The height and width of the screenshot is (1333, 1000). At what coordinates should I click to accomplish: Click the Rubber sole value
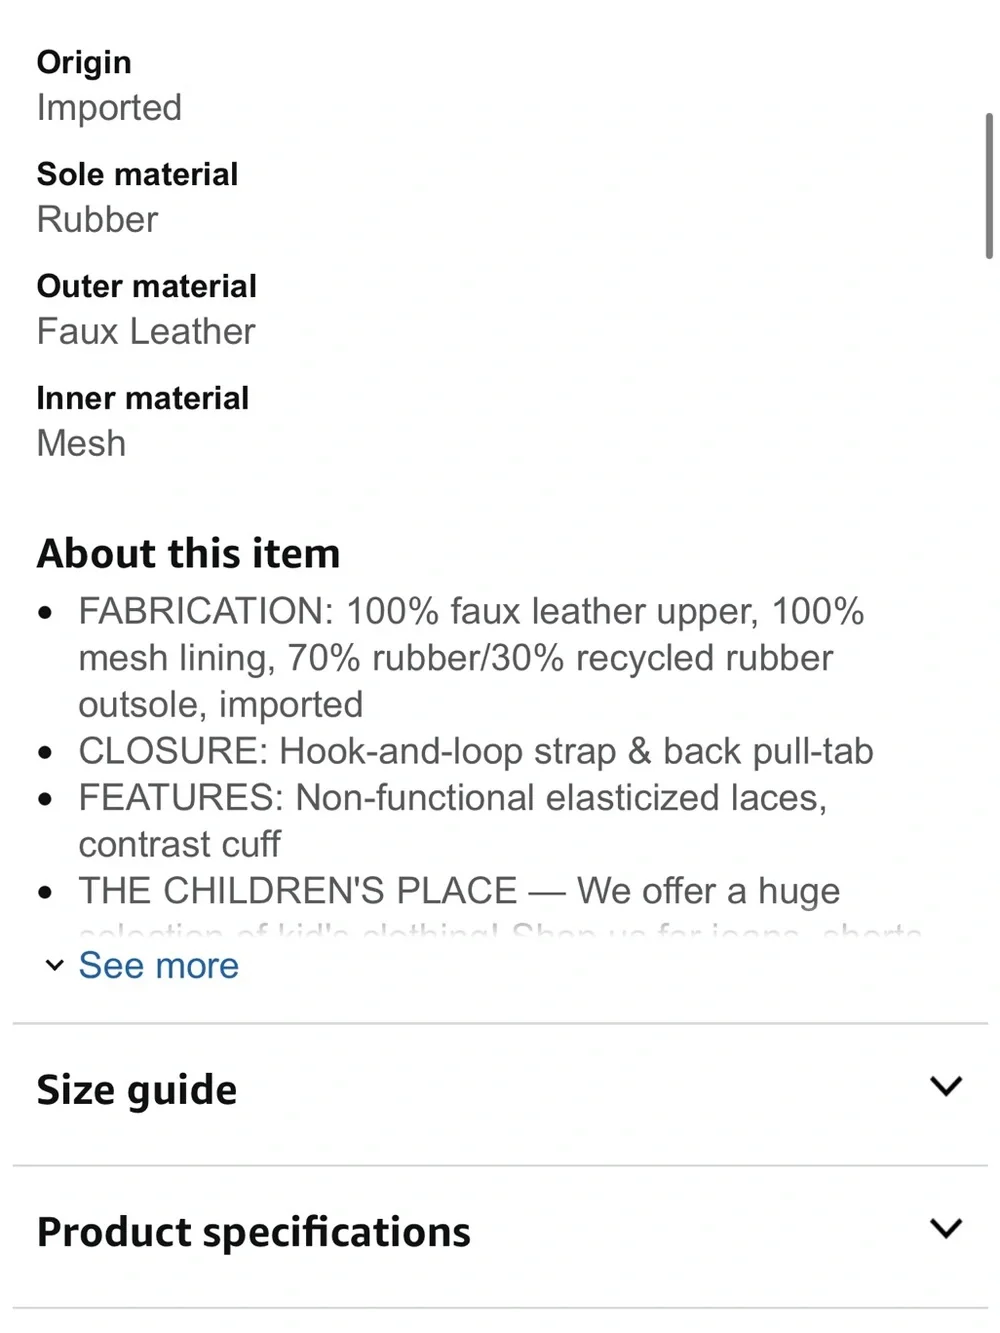(x=97, y=219)
